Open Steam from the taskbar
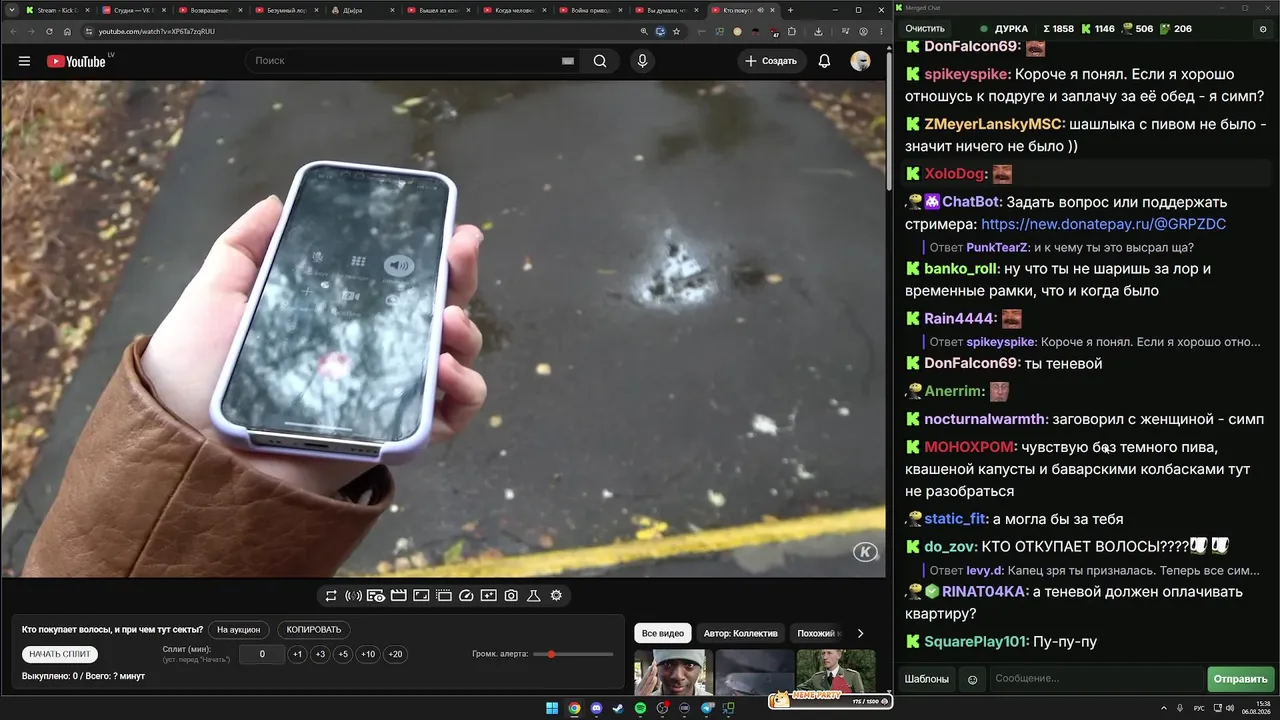 618,709
